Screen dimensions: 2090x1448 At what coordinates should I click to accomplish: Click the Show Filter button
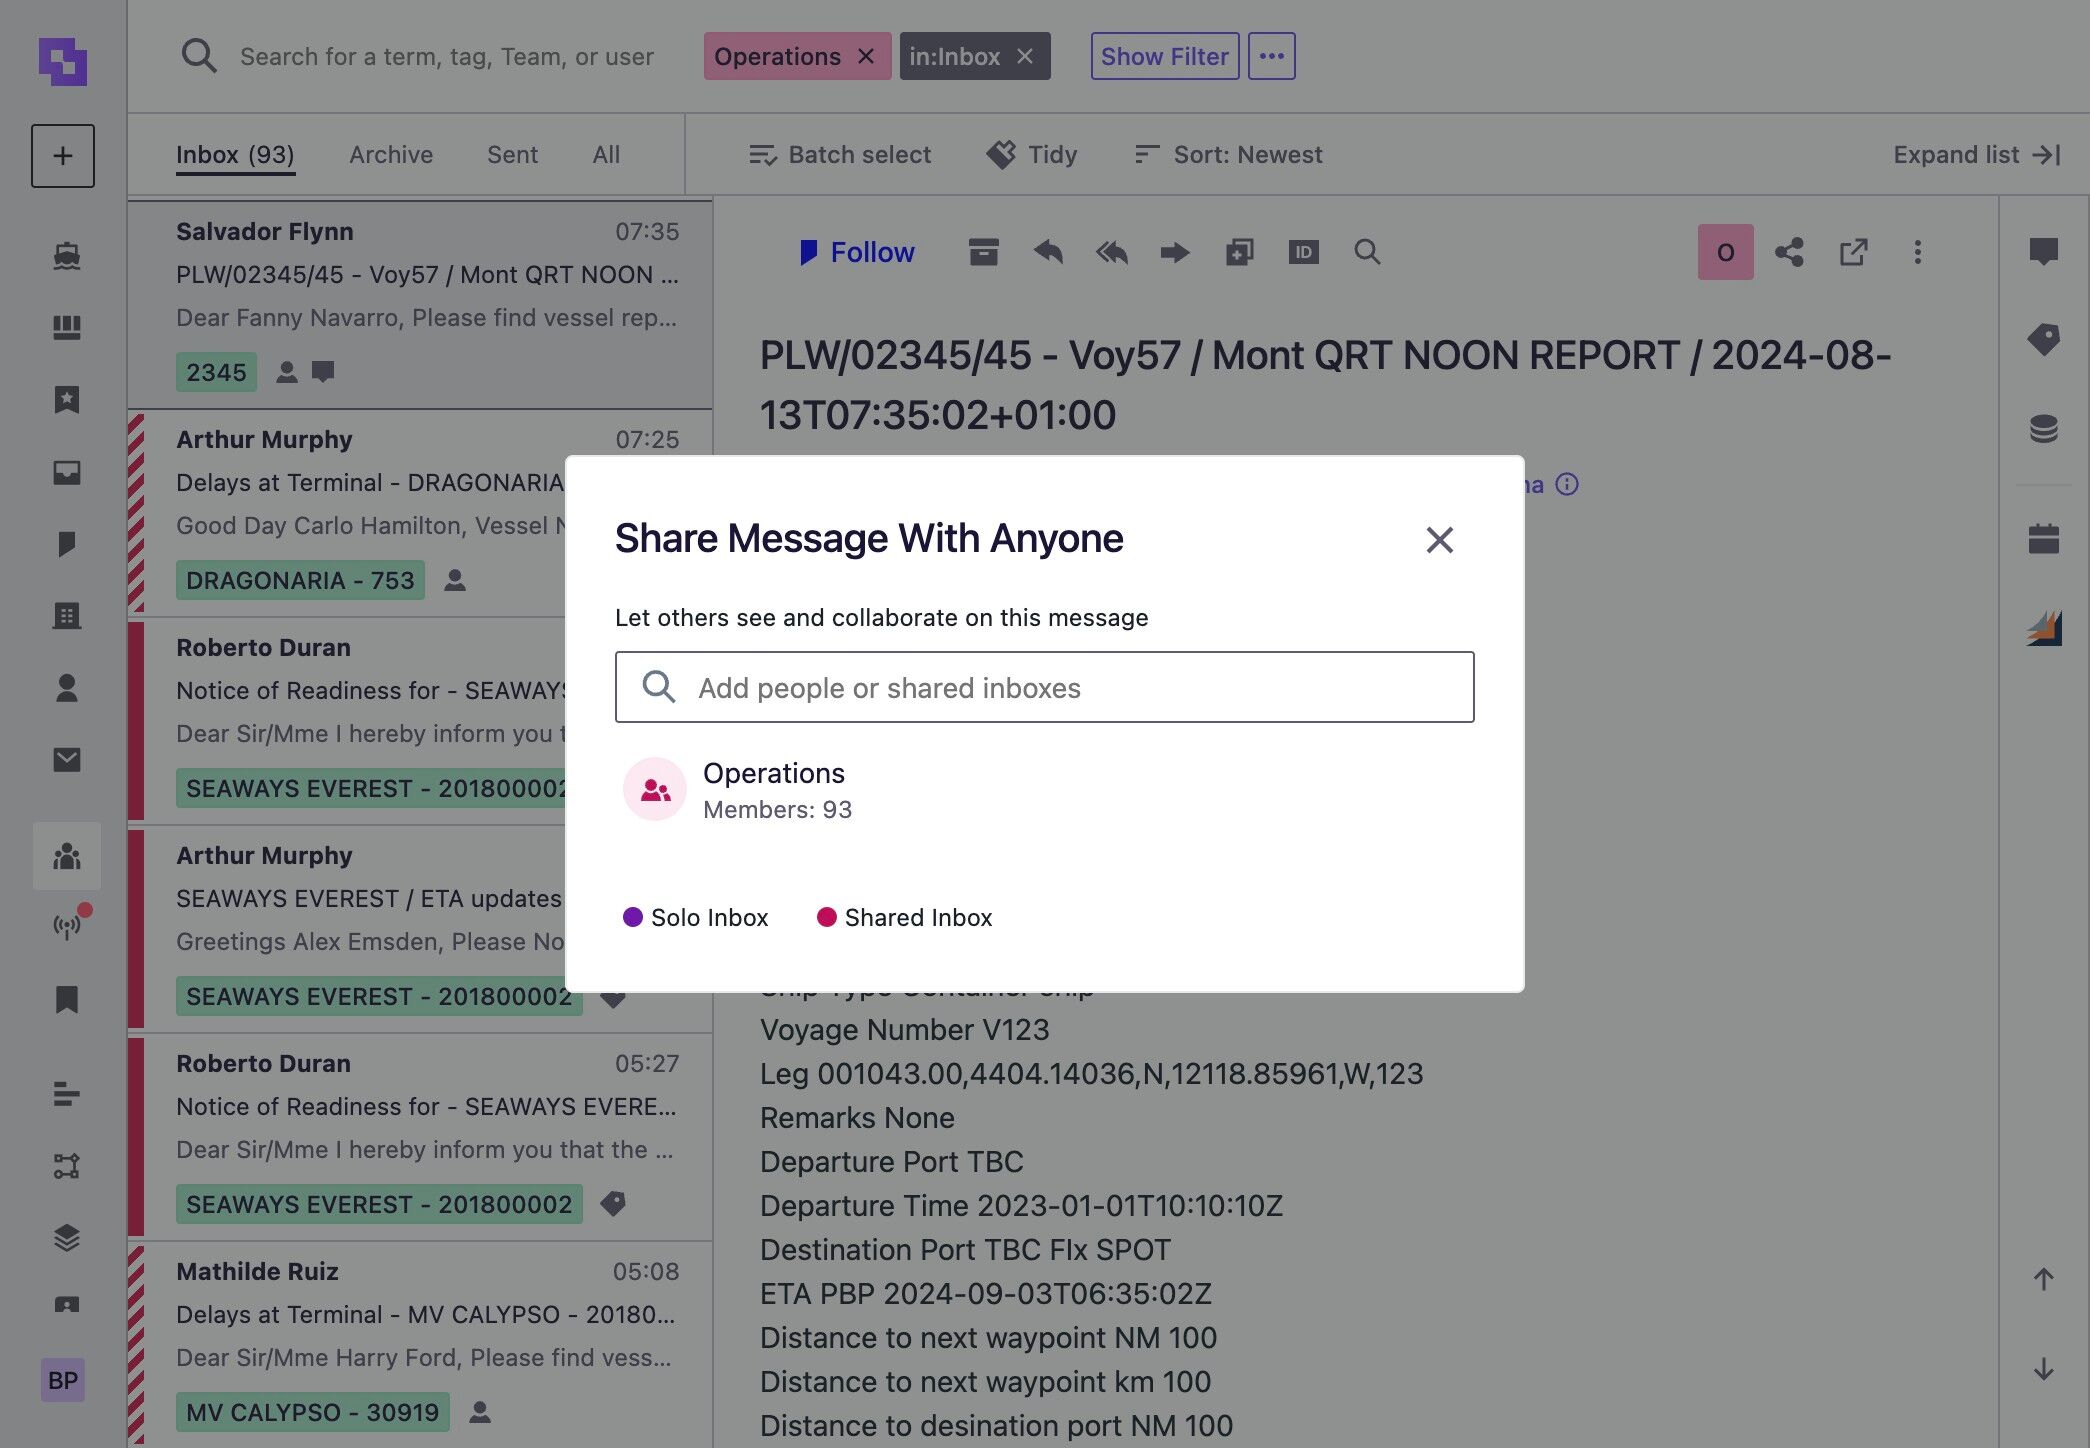(x=1165, y=56)
